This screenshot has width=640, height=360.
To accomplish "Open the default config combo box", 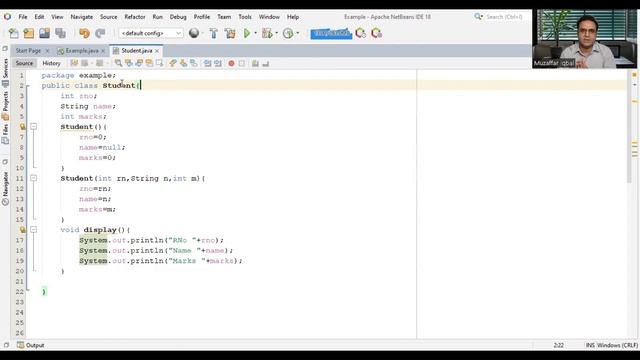I will tap(151, 33).
